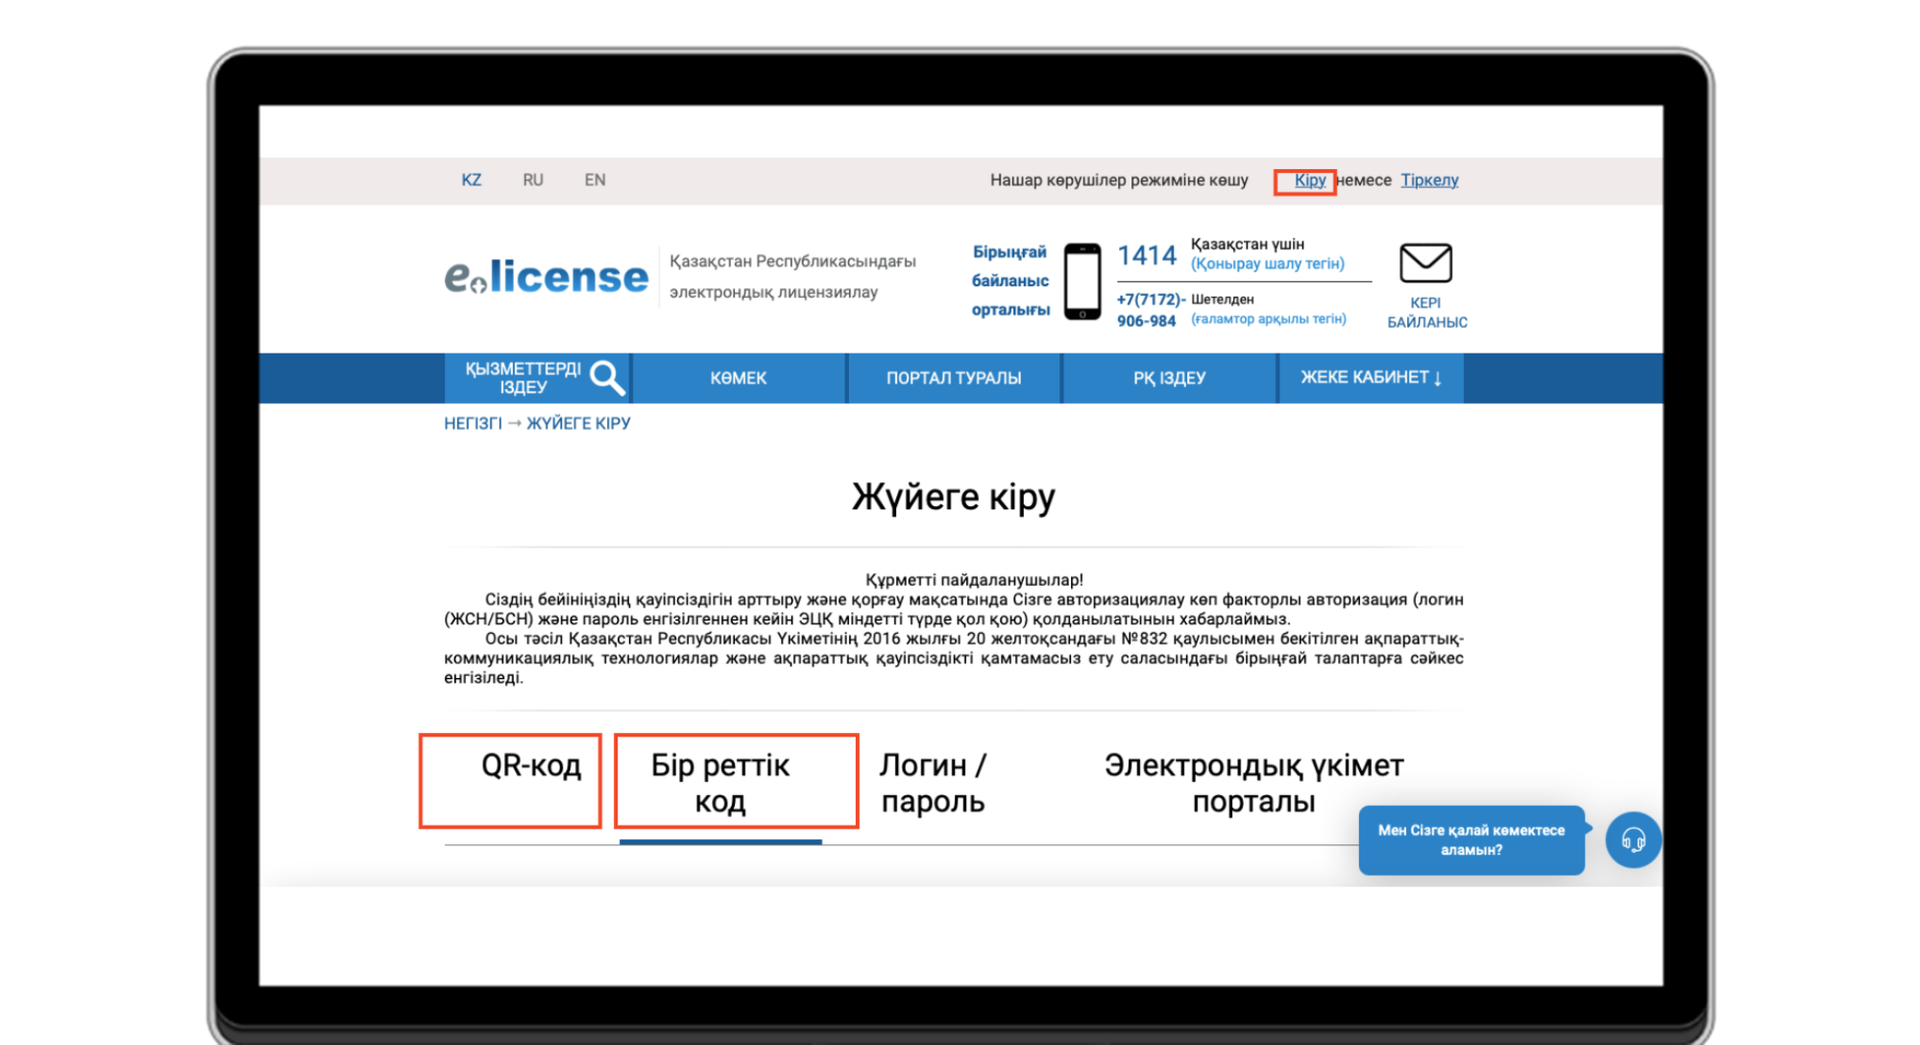Expand the ЖЕКЕ КАБИНЕТ dropdown menu
The image size is (1920, 1045).
tap(1371, 378)
